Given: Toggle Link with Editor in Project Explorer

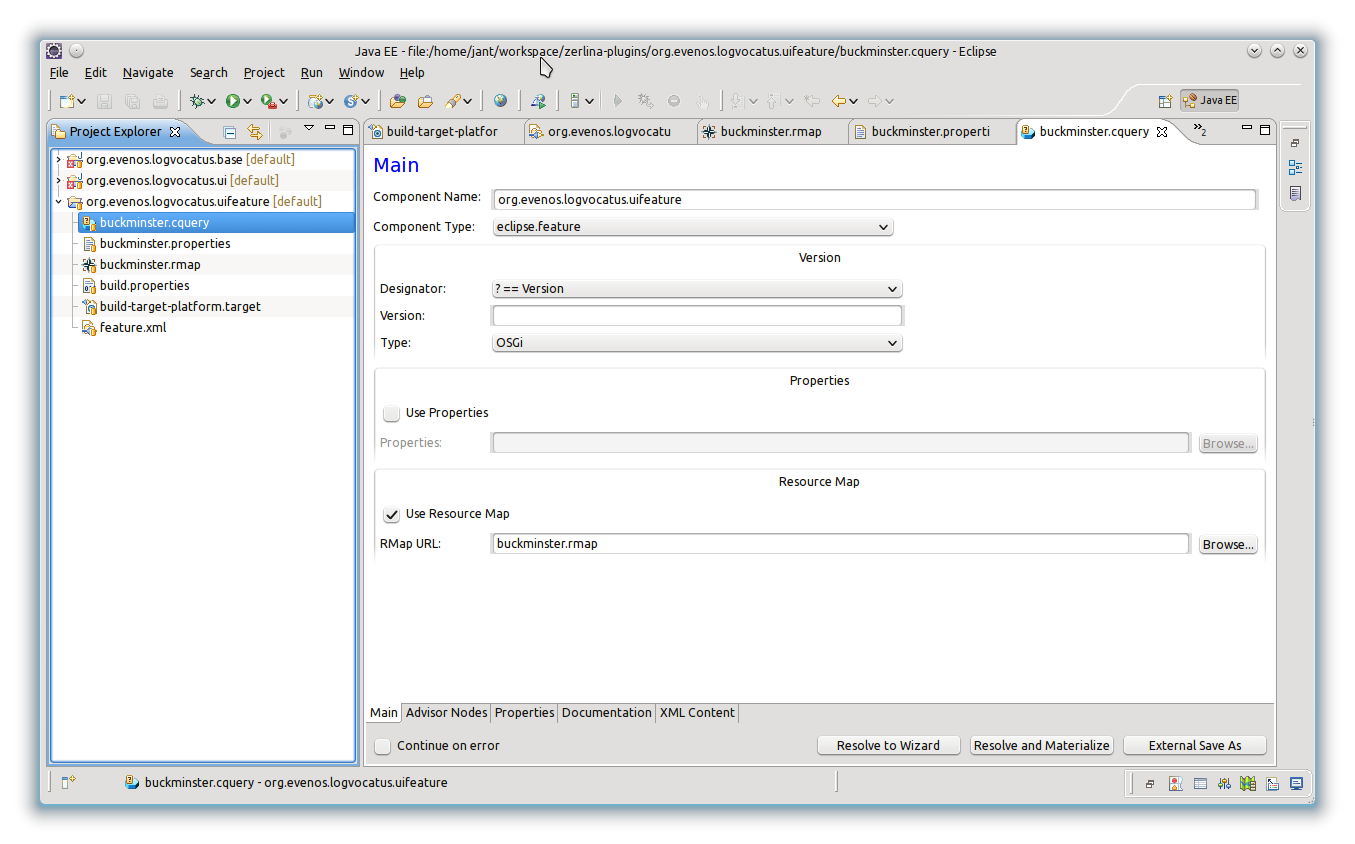Looking at the screenshot, I should tap(255, 132).
